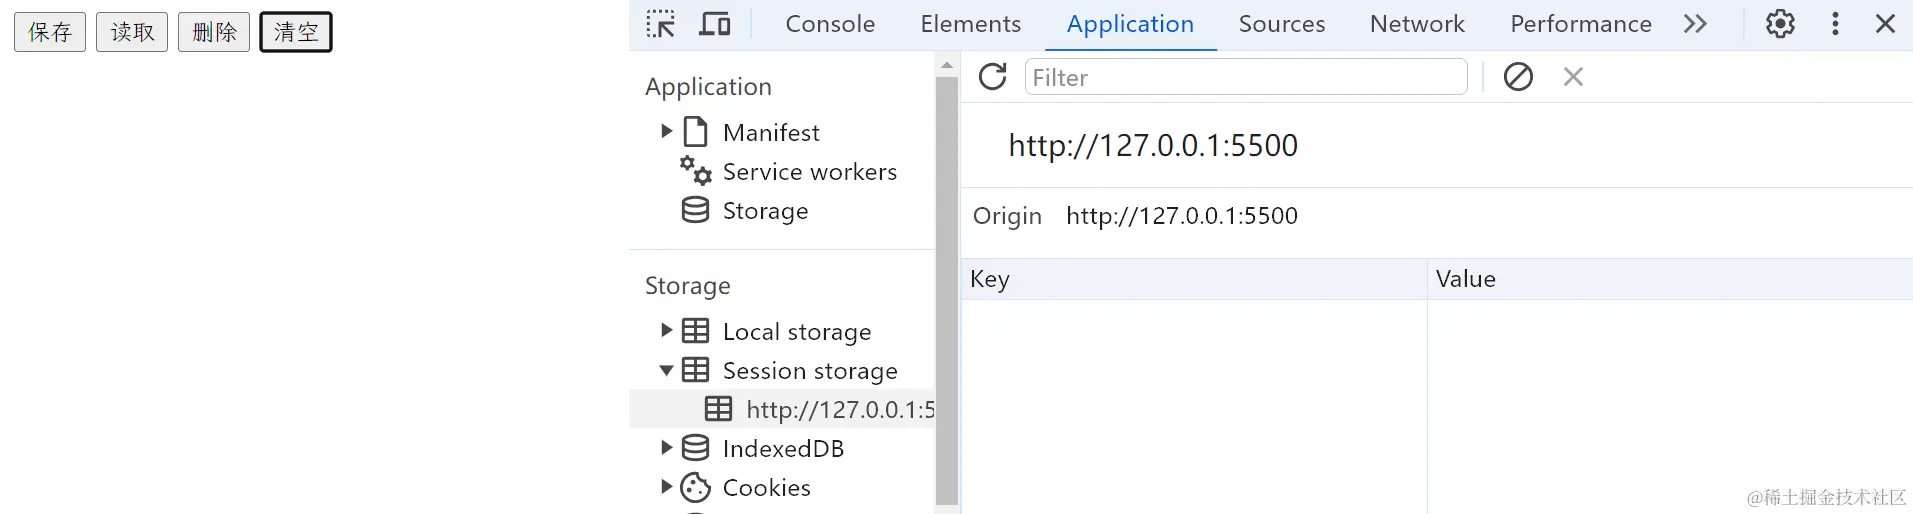
Task: Delete the selected entry with the X icon
Action: 1573,77
